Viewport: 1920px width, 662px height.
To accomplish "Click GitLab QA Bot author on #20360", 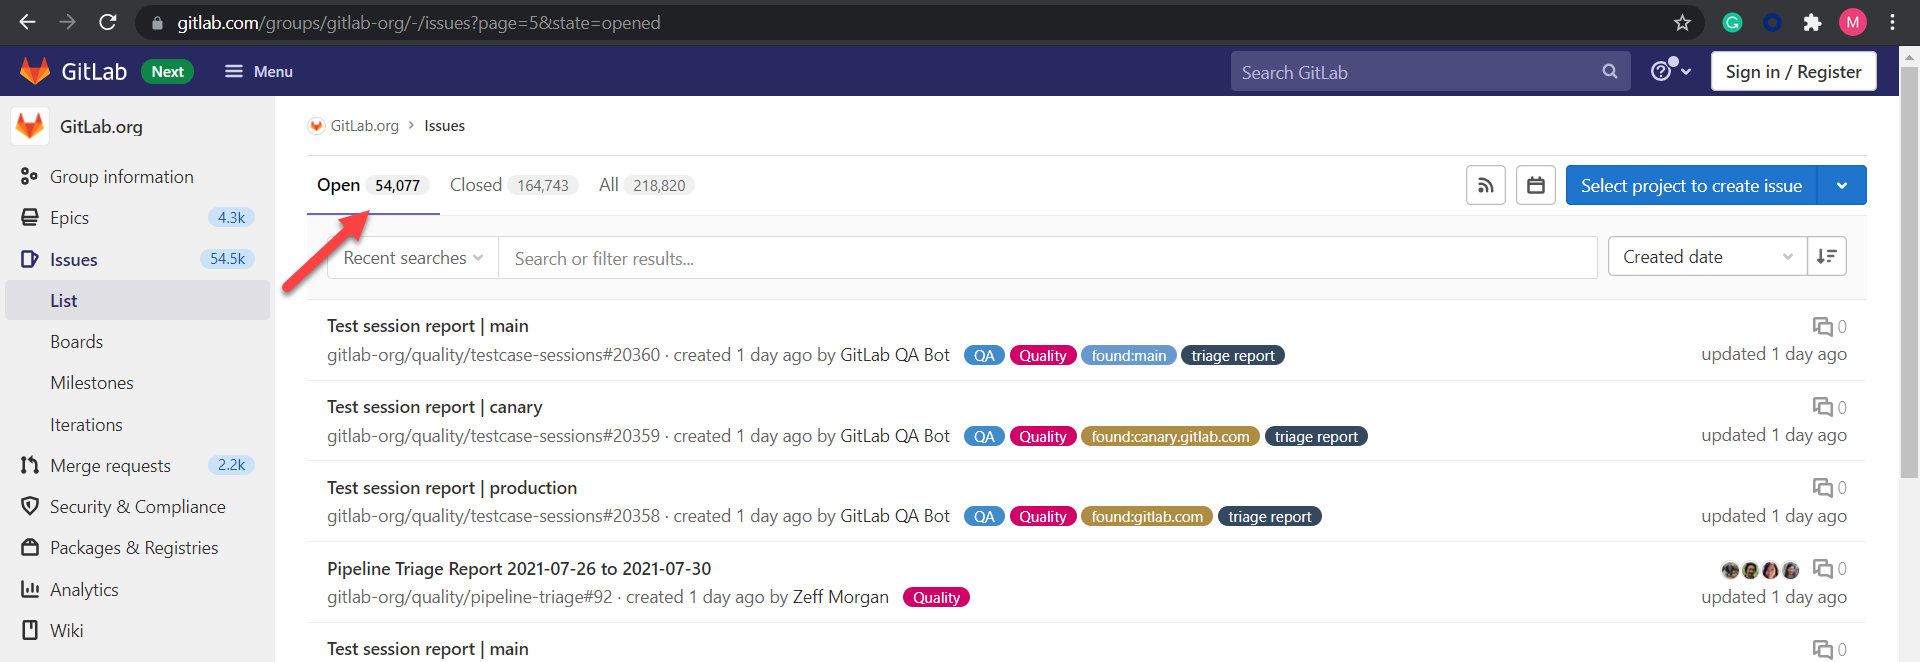I will click(895, 354).
